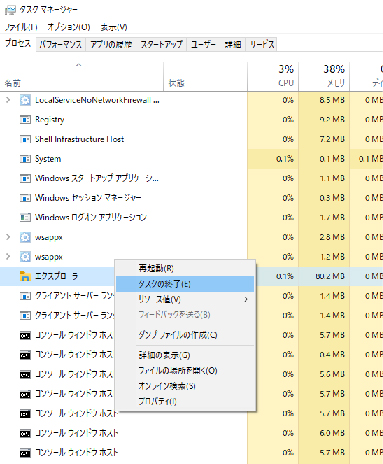Switch to the ユーザー tab
The height and width of the screenshot is (464, 383).
pyautogui.click(x=203, y=44)
